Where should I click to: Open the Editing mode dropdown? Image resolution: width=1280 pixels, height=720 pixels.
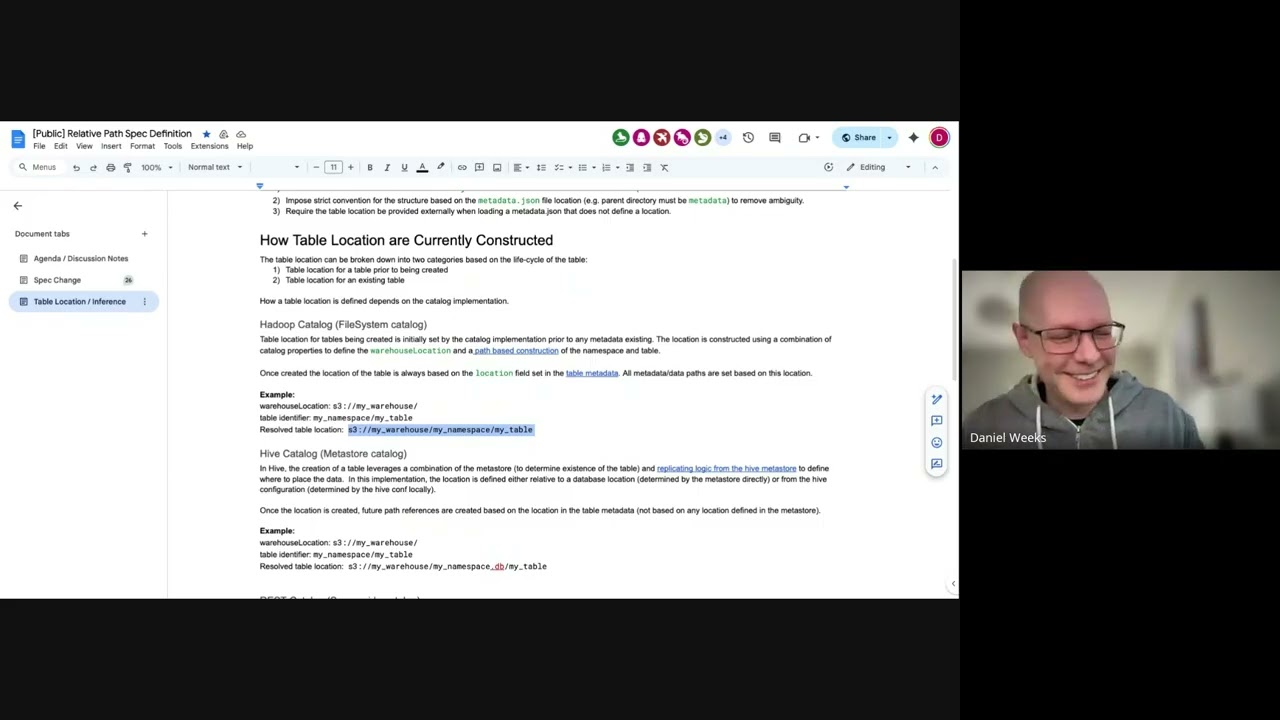(879, 168)
